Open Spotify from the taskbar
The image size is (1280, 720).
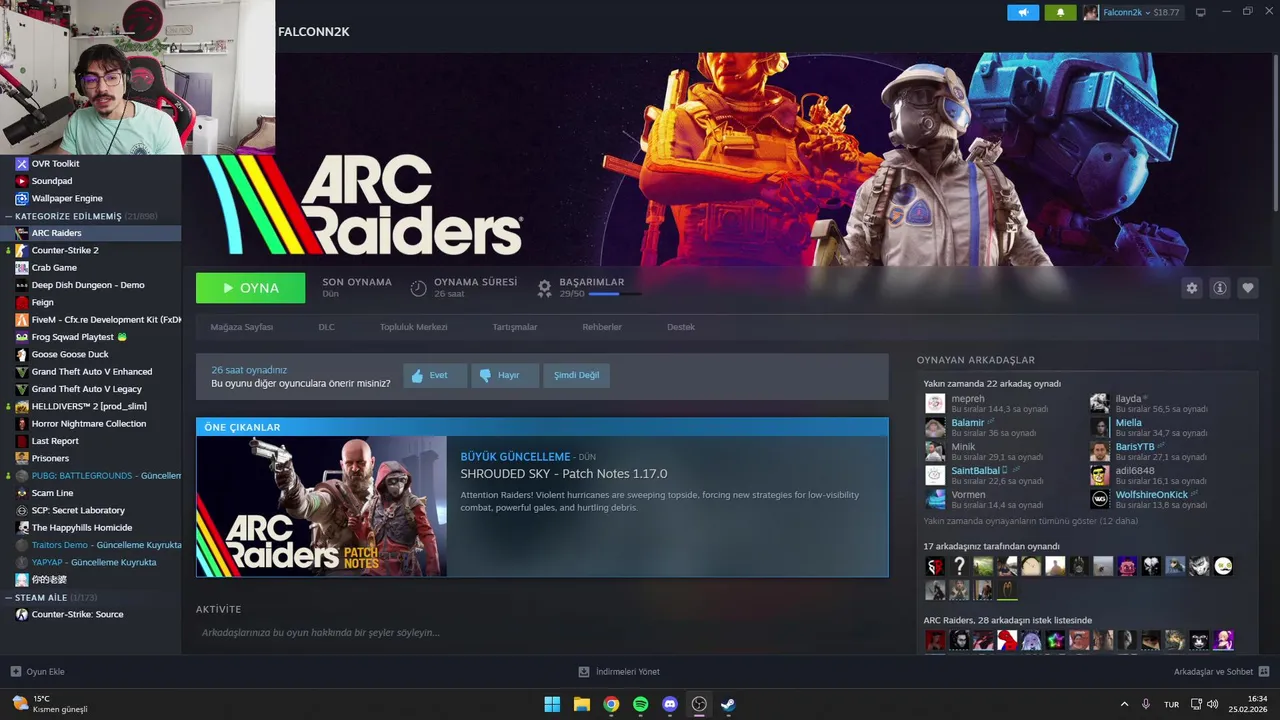pyautogui.click(x=640, y=704)
